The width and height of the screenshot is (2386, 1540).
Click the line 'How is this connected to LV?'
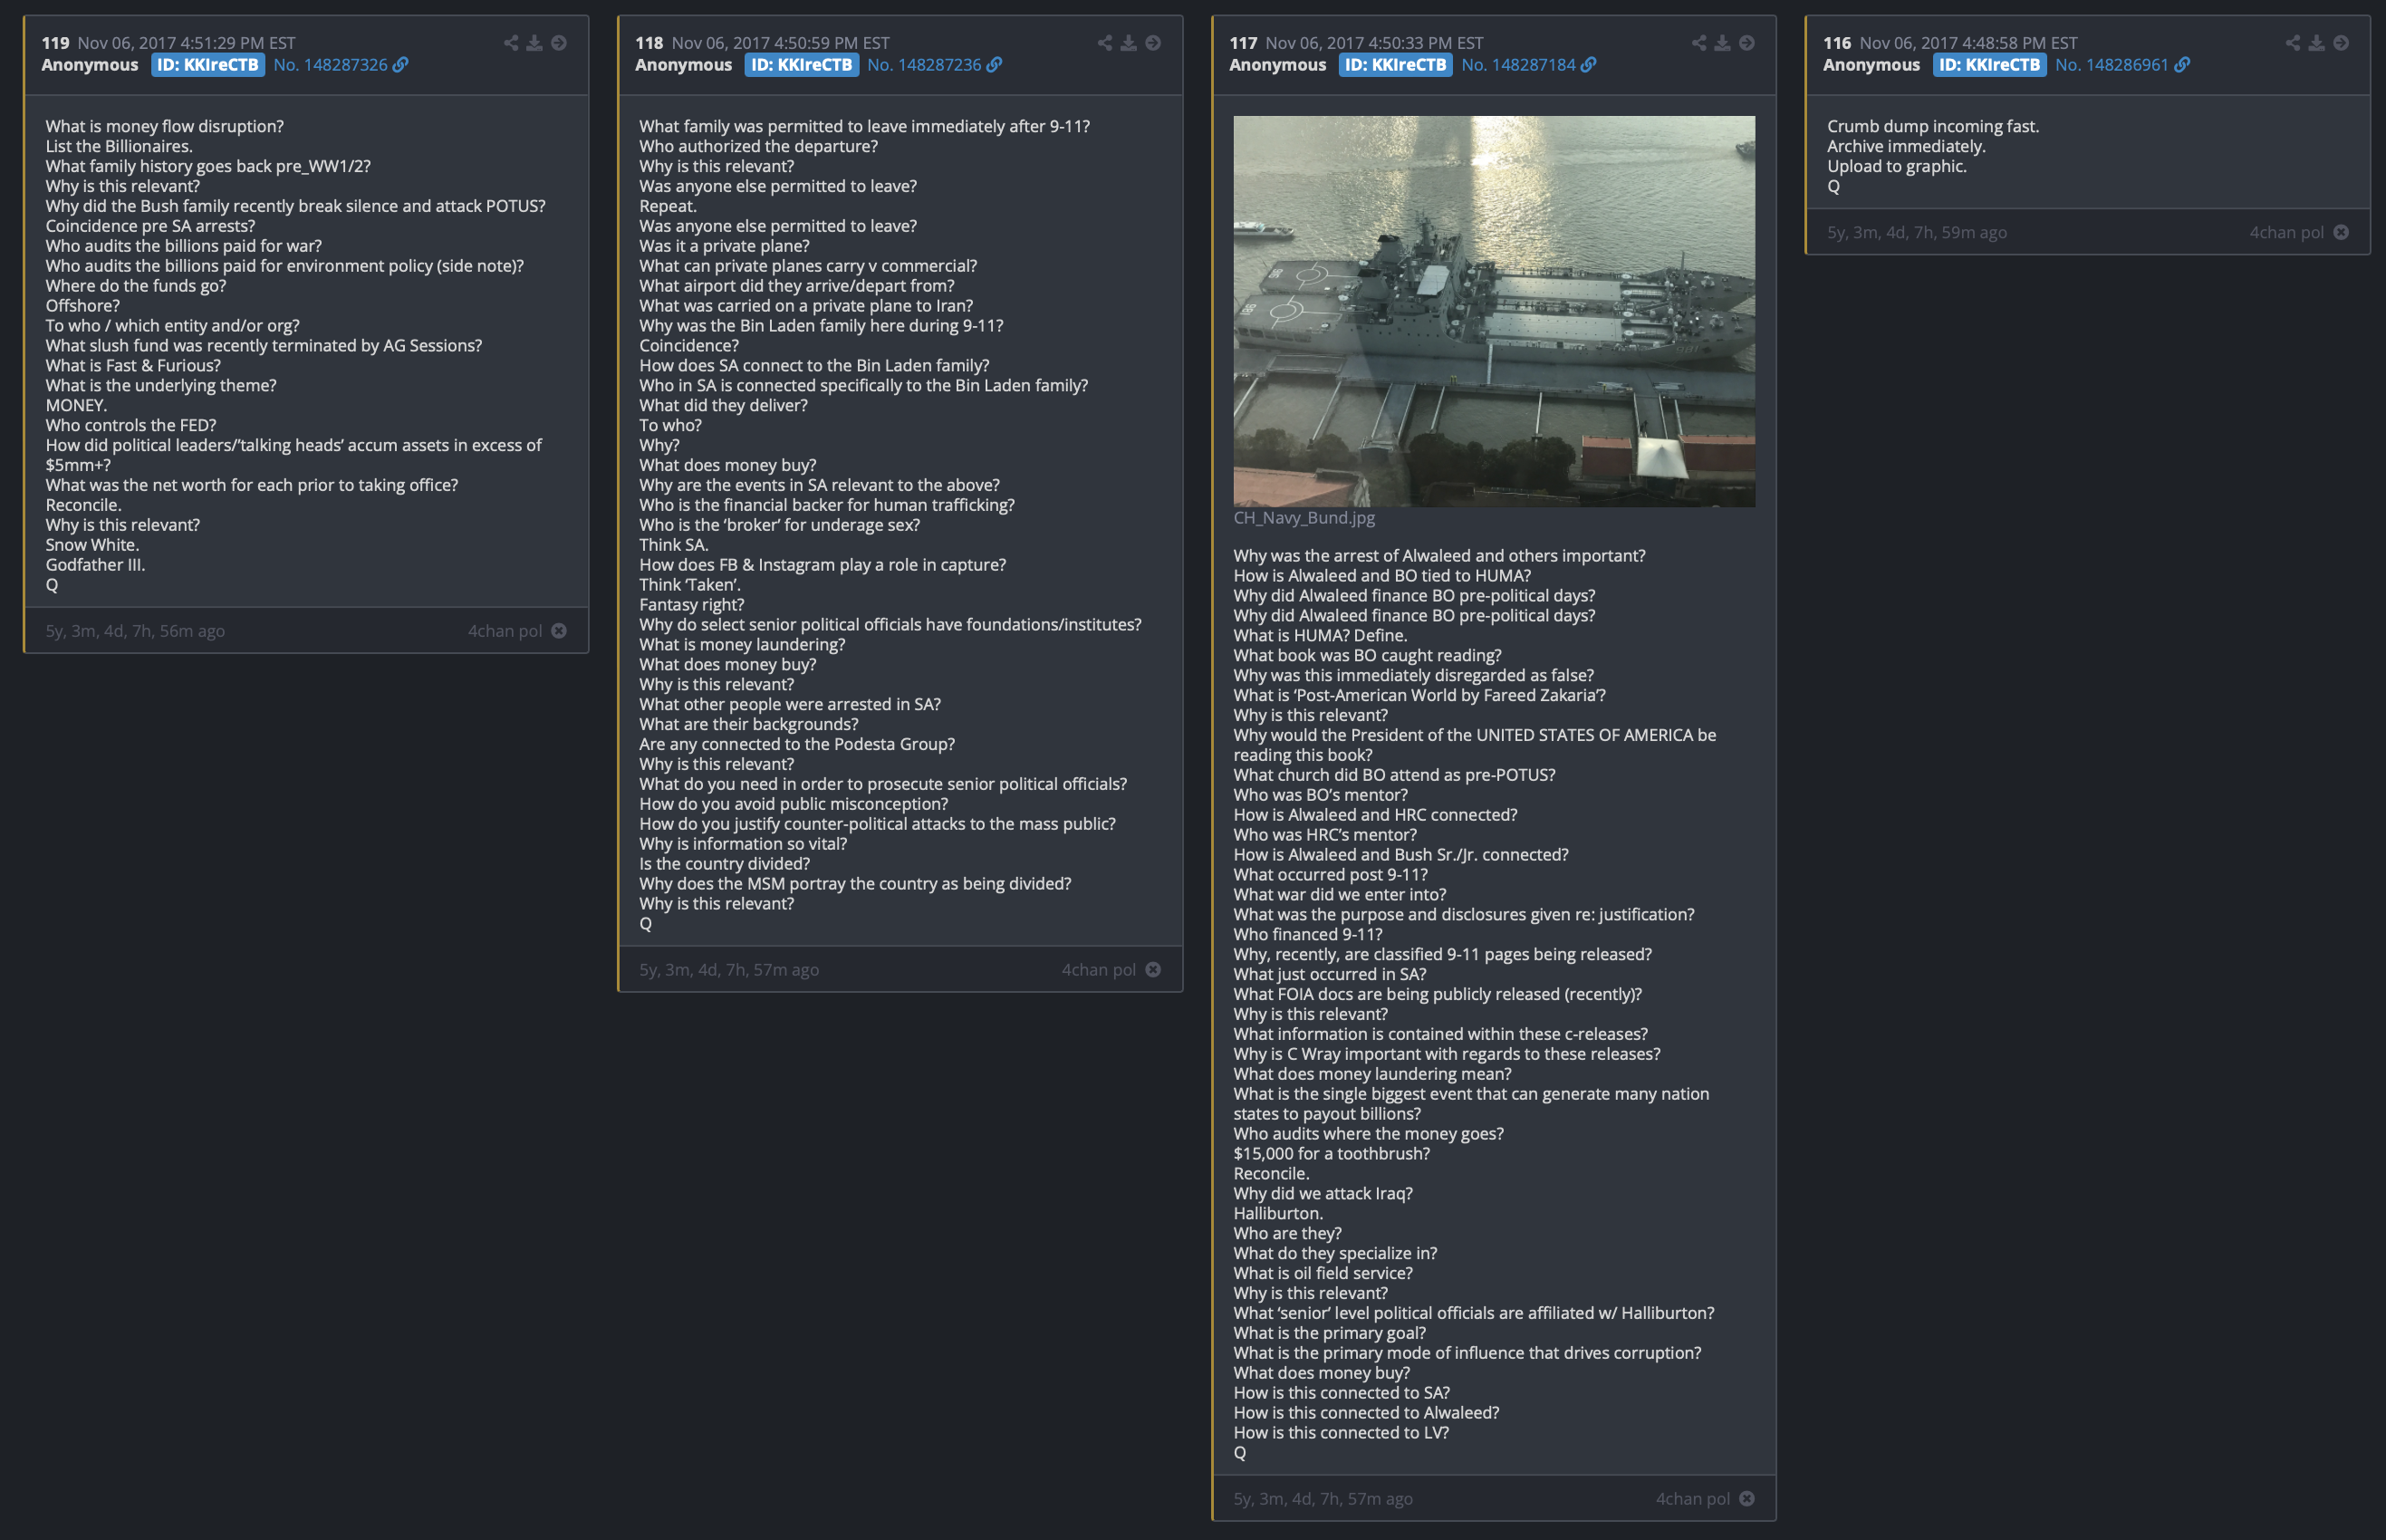[1341, 1433]
